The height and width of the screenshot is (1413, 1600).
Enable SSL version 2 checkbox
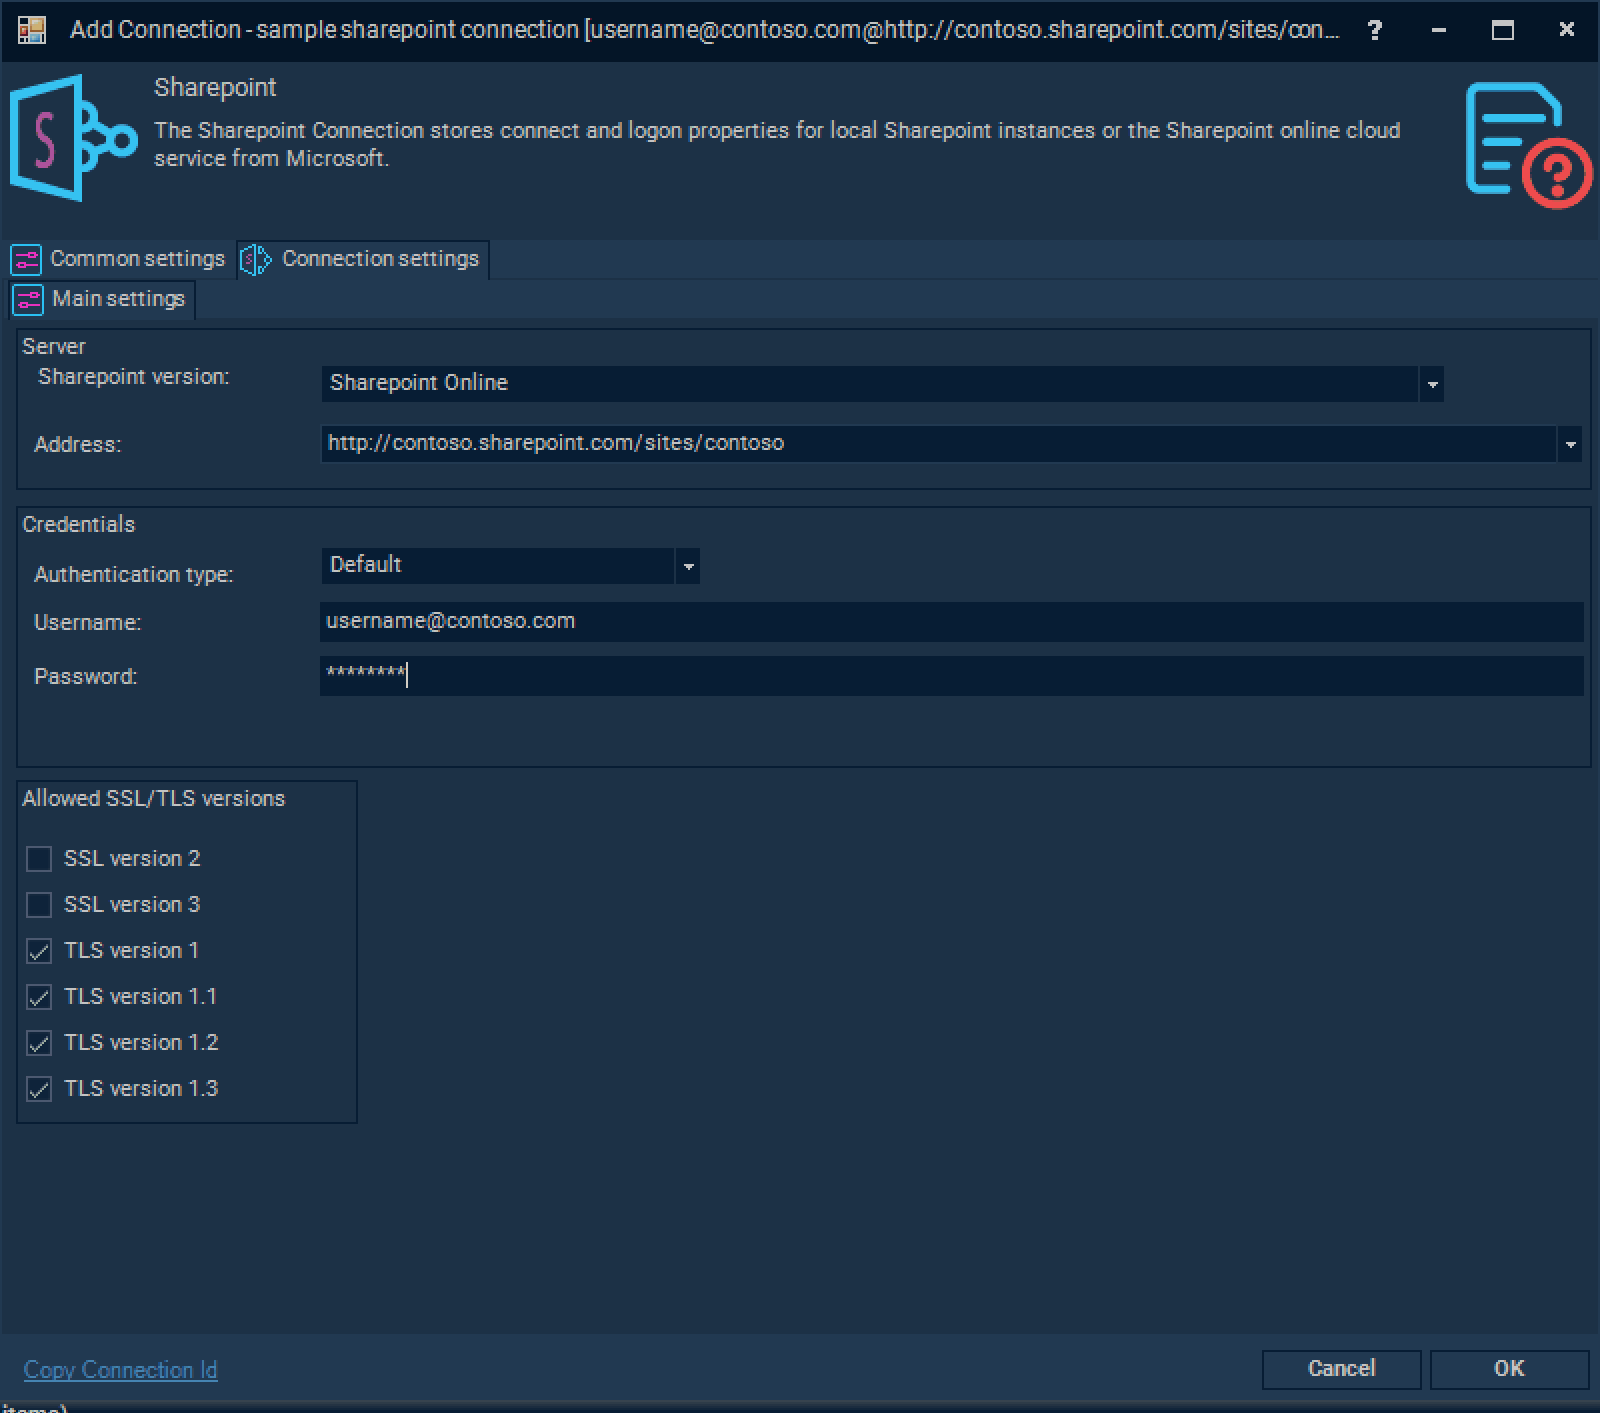tap(39, 859)
